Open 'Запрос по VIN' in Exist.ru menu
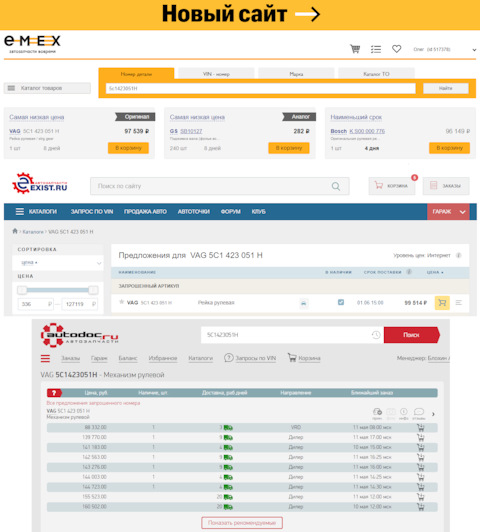 pos(92,212)
